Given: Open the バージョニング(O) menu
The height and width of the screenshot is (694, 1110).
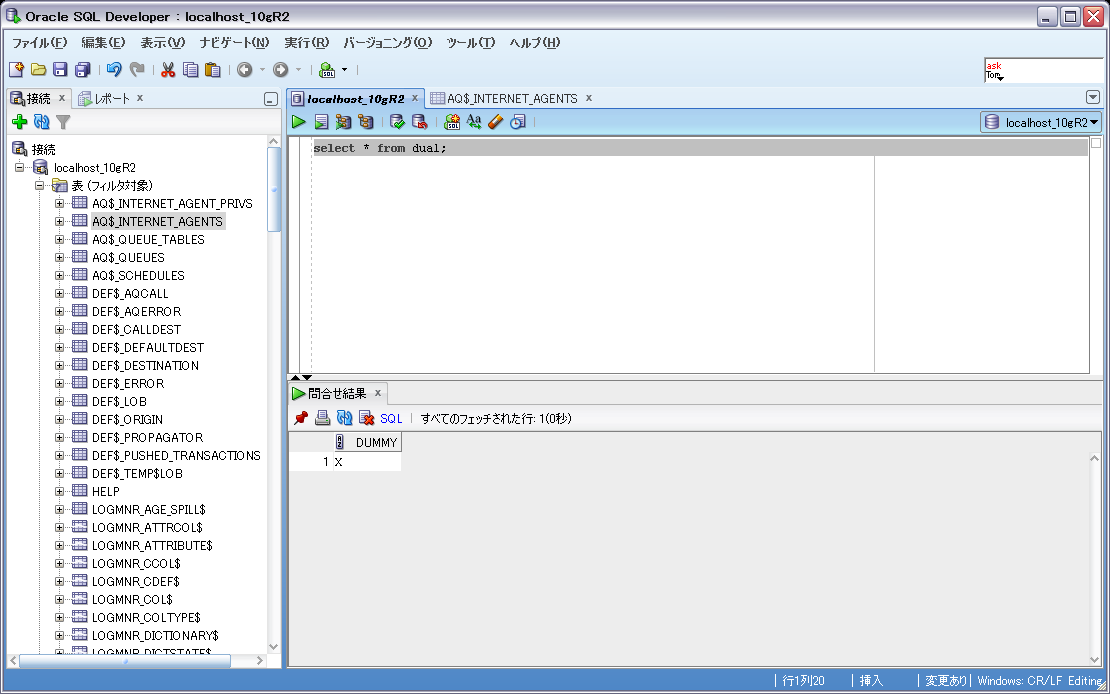Looking at the screenshot, I should [x=387, y=42].
